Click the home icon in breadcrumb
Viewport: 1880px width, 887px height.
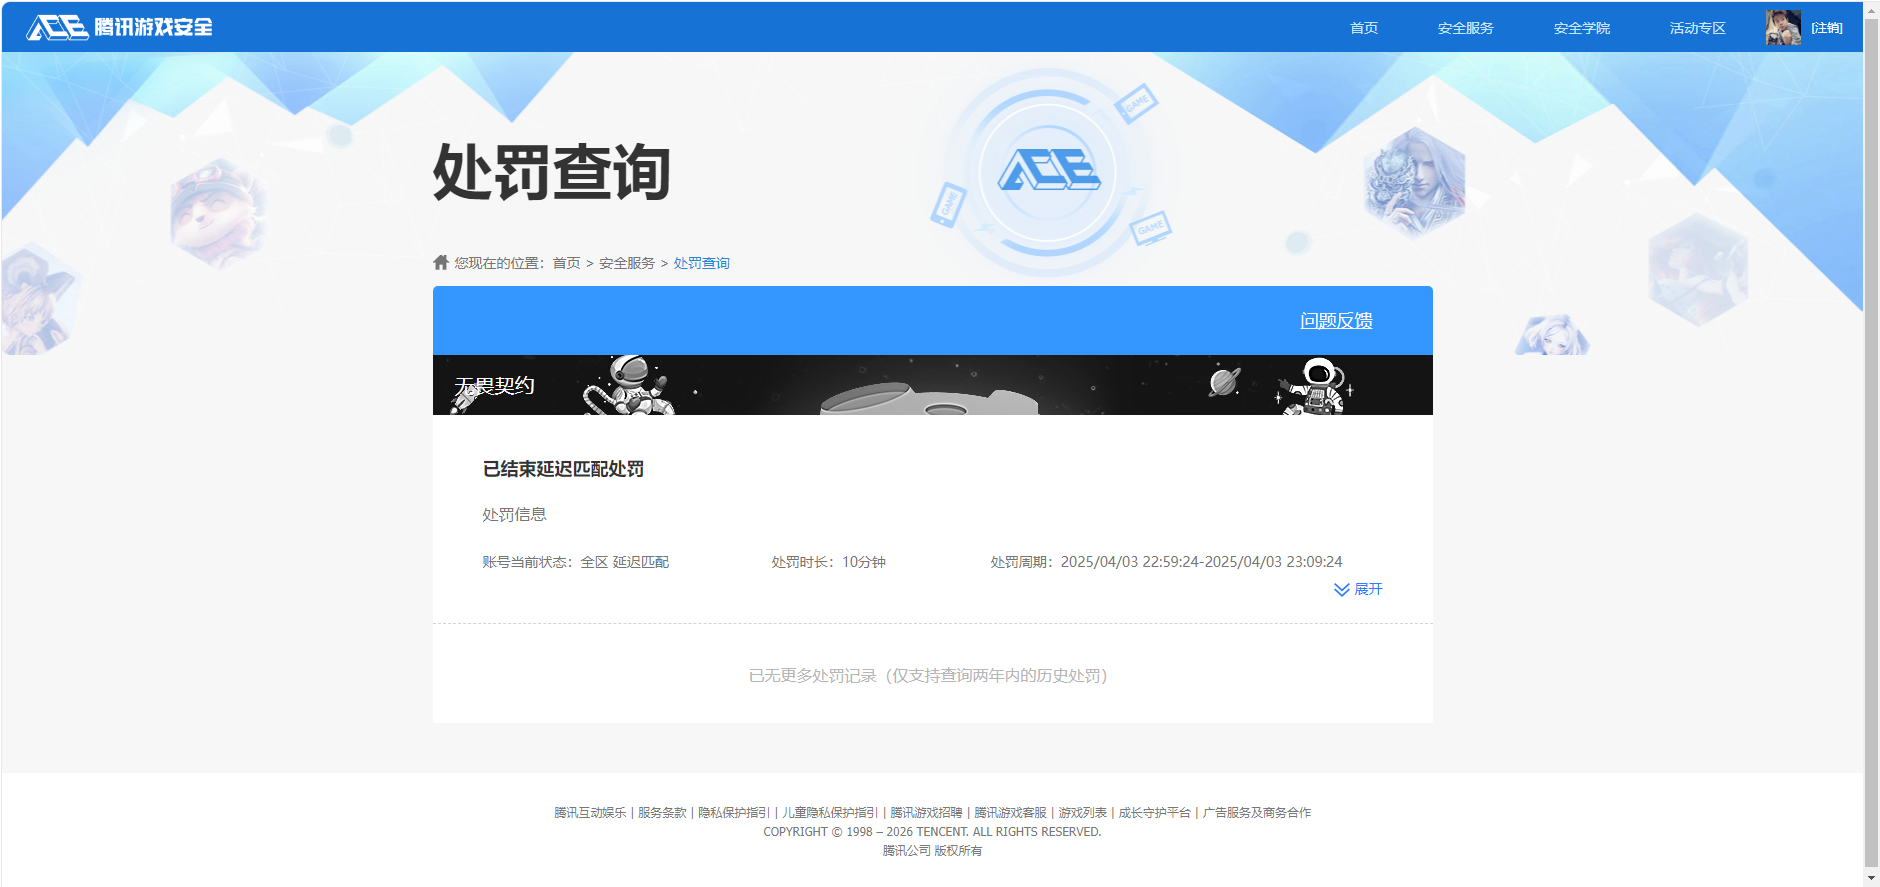point(441,262)
